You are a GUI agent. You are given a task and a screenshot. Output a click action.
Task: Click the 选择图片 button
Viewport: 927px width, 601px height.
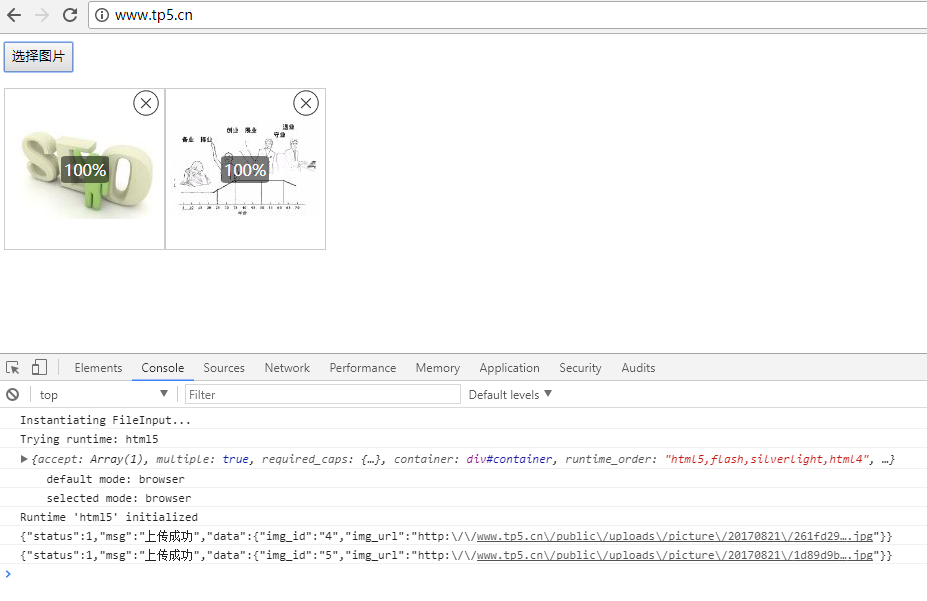tap(38, 57)
